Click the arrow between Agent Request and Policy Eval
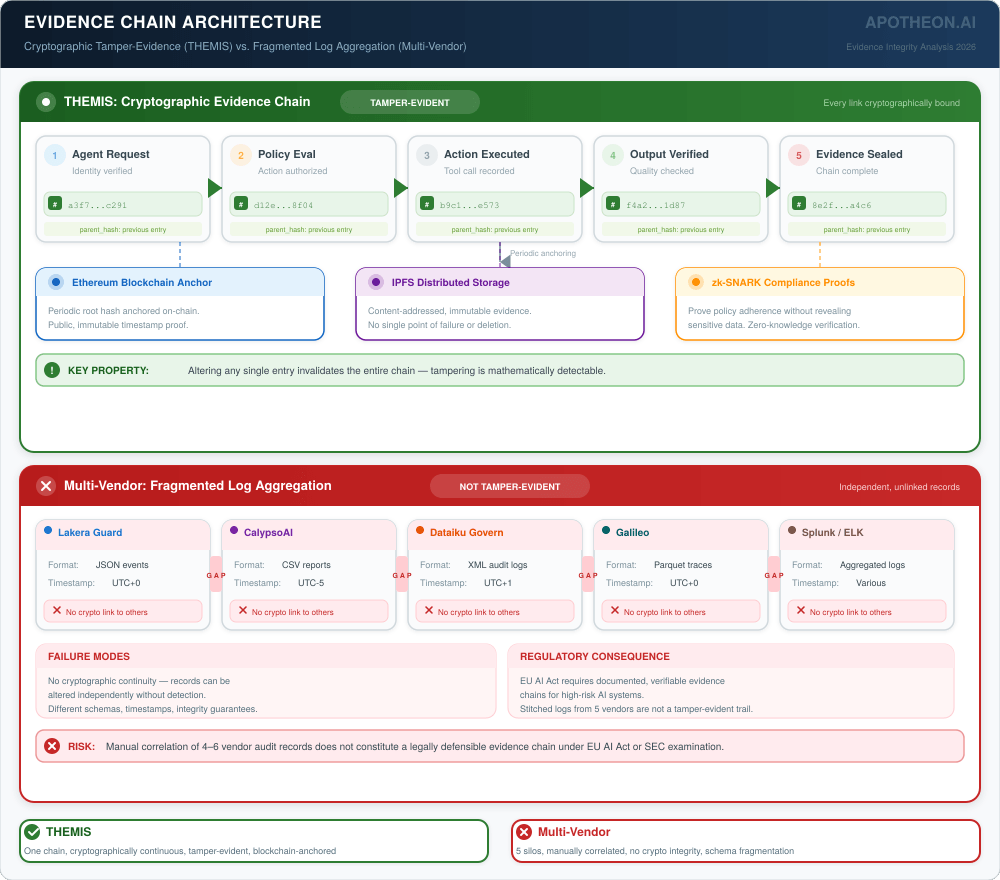The image size is (1000, 880). pos(215,188)
